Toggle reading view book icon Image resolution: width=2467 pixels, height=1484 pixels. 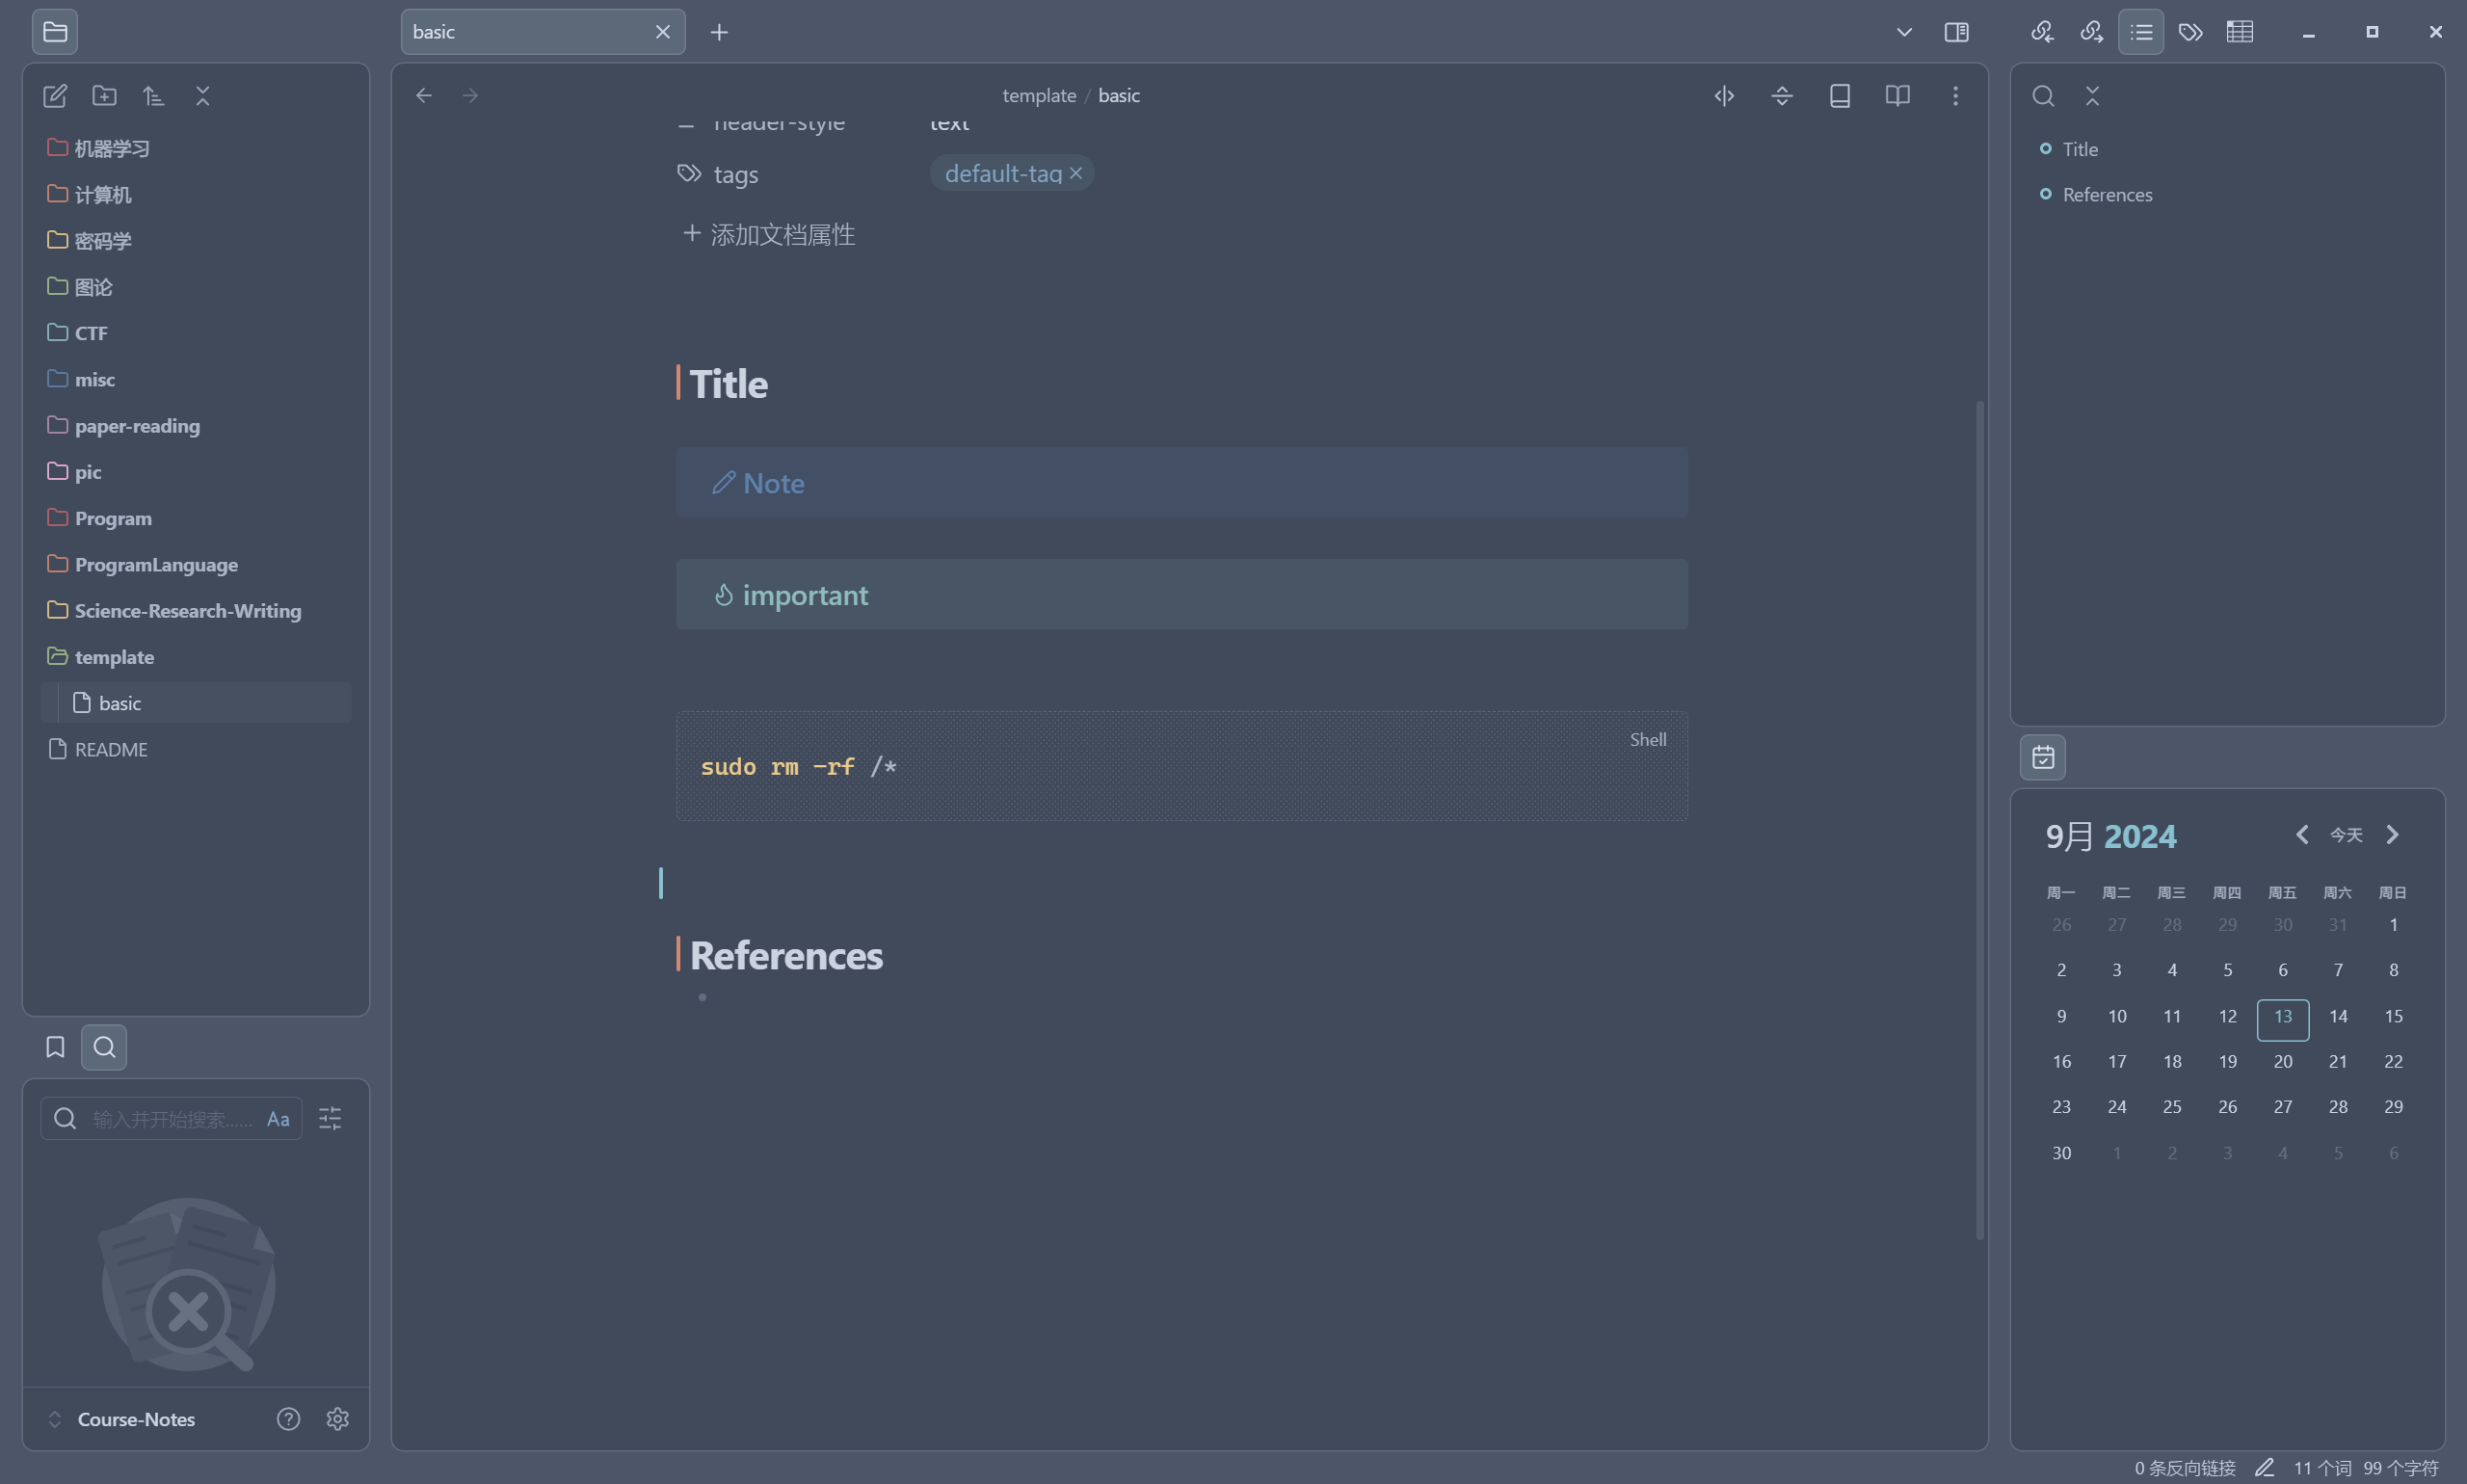pyautogui.click(x=1897, y=96)
